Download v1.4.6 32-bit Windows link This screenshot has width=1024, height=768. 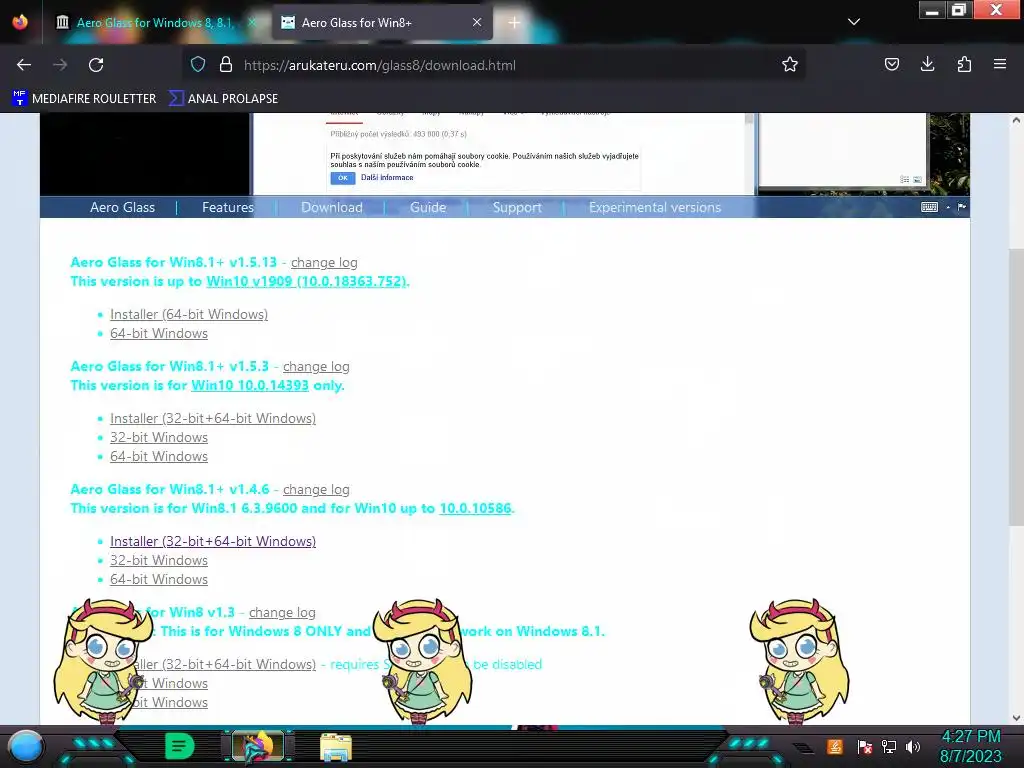[159, 560]
